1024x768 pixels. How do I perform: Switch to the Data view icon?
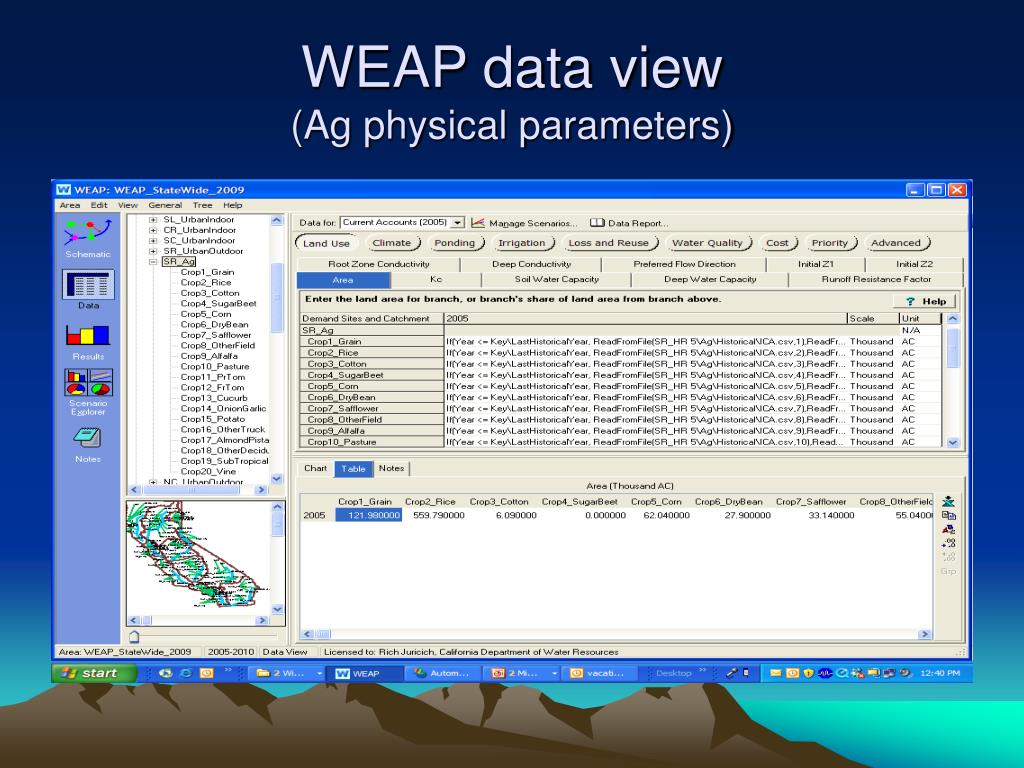(88, 289)
